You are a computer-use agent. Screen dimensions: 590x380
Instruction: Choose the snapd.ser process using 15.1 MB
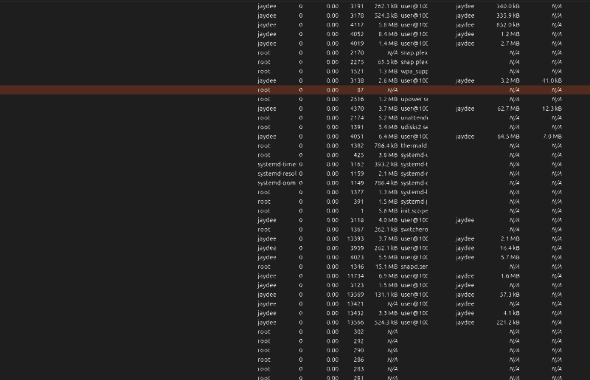click(295, 266)
